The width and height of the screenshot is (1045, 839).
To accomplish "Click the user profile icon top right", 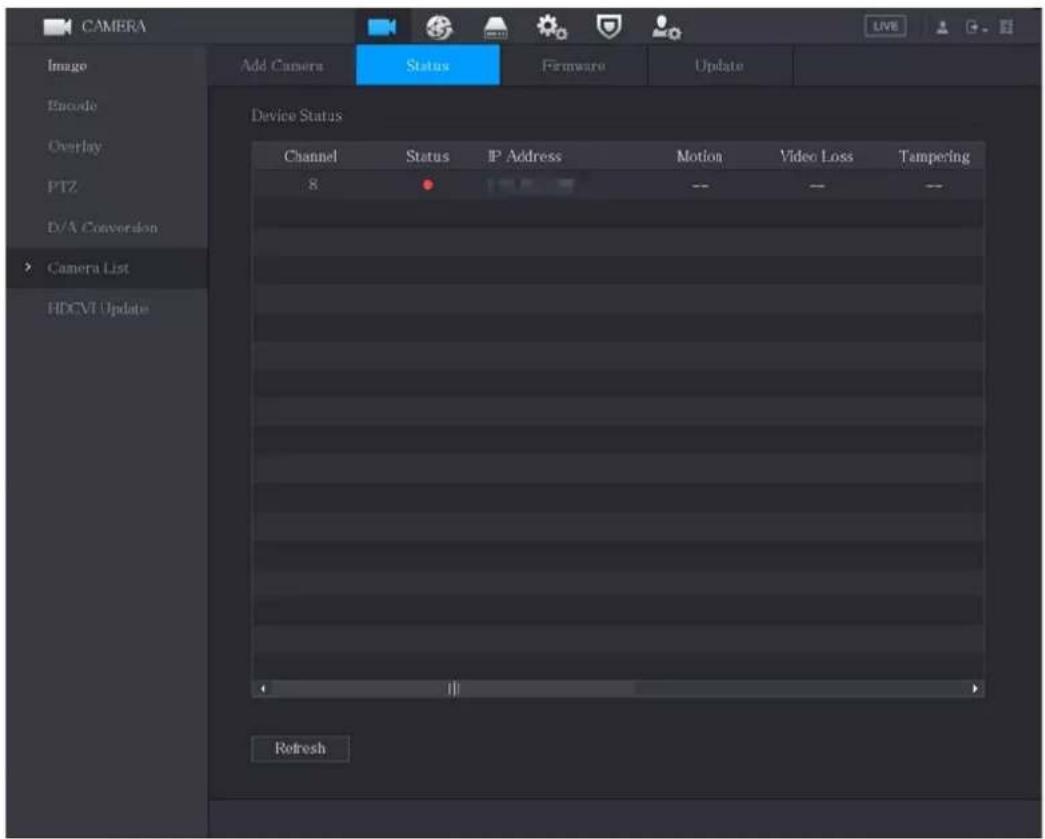I will coord(942,27).
